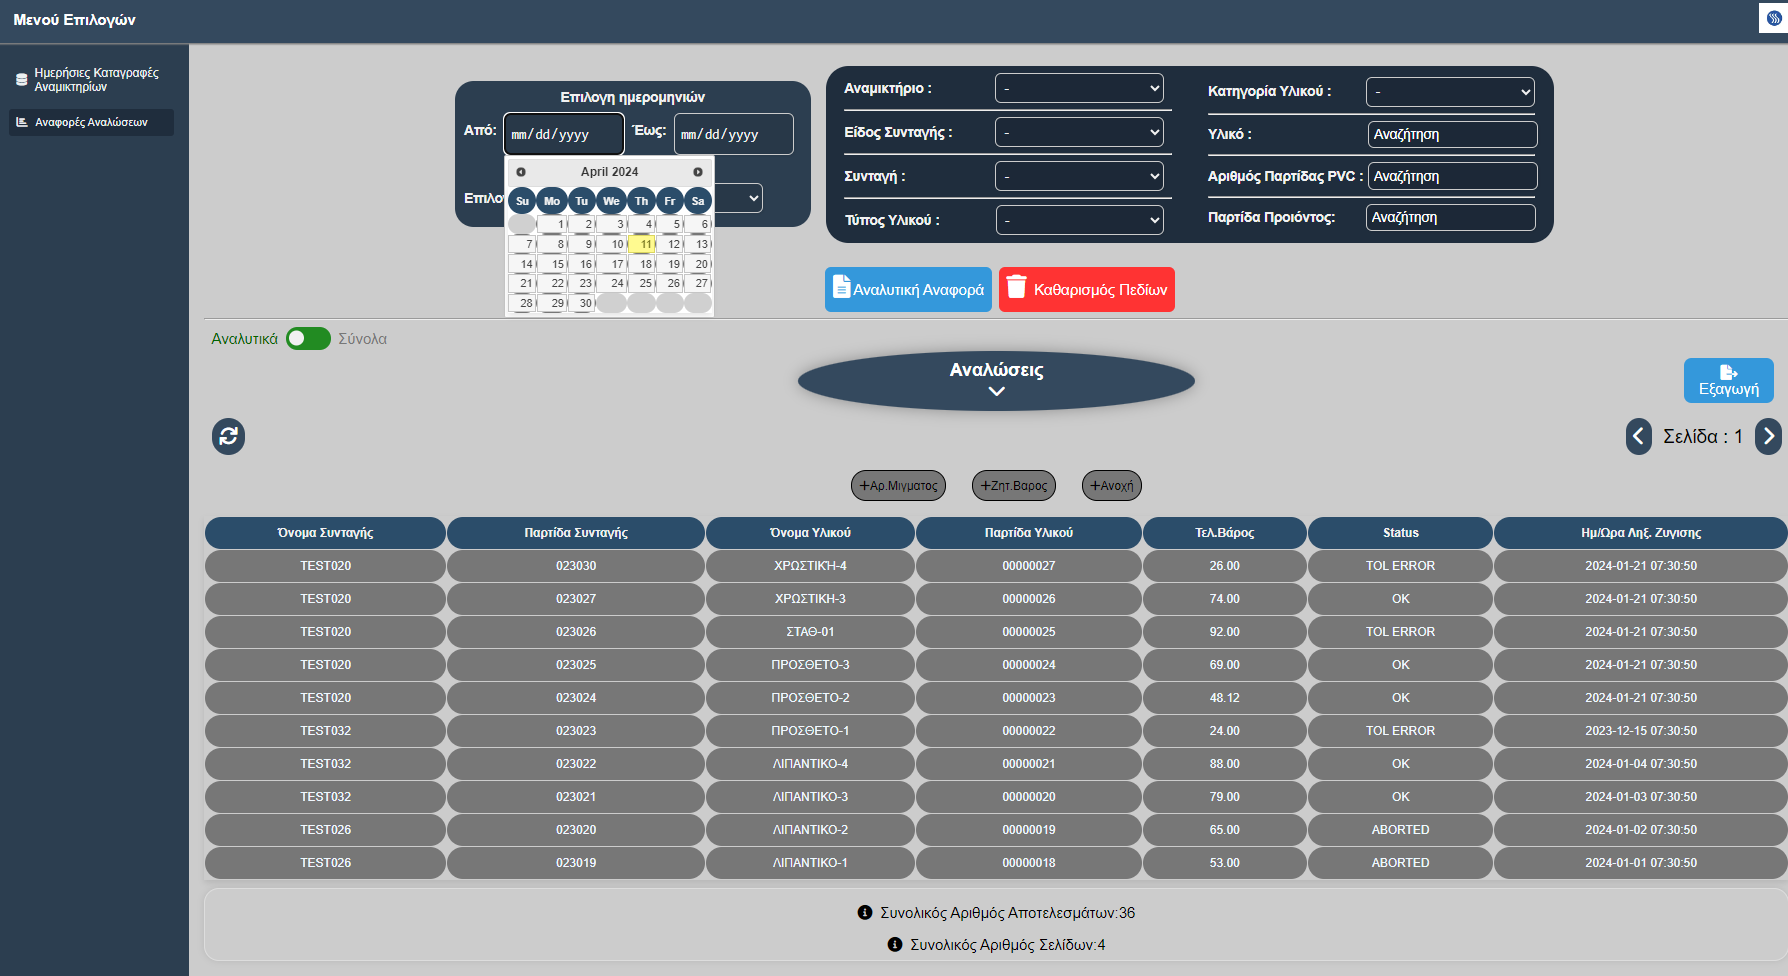Open the Αναμικτήριο dropdown

click(x=1079, y=88)
